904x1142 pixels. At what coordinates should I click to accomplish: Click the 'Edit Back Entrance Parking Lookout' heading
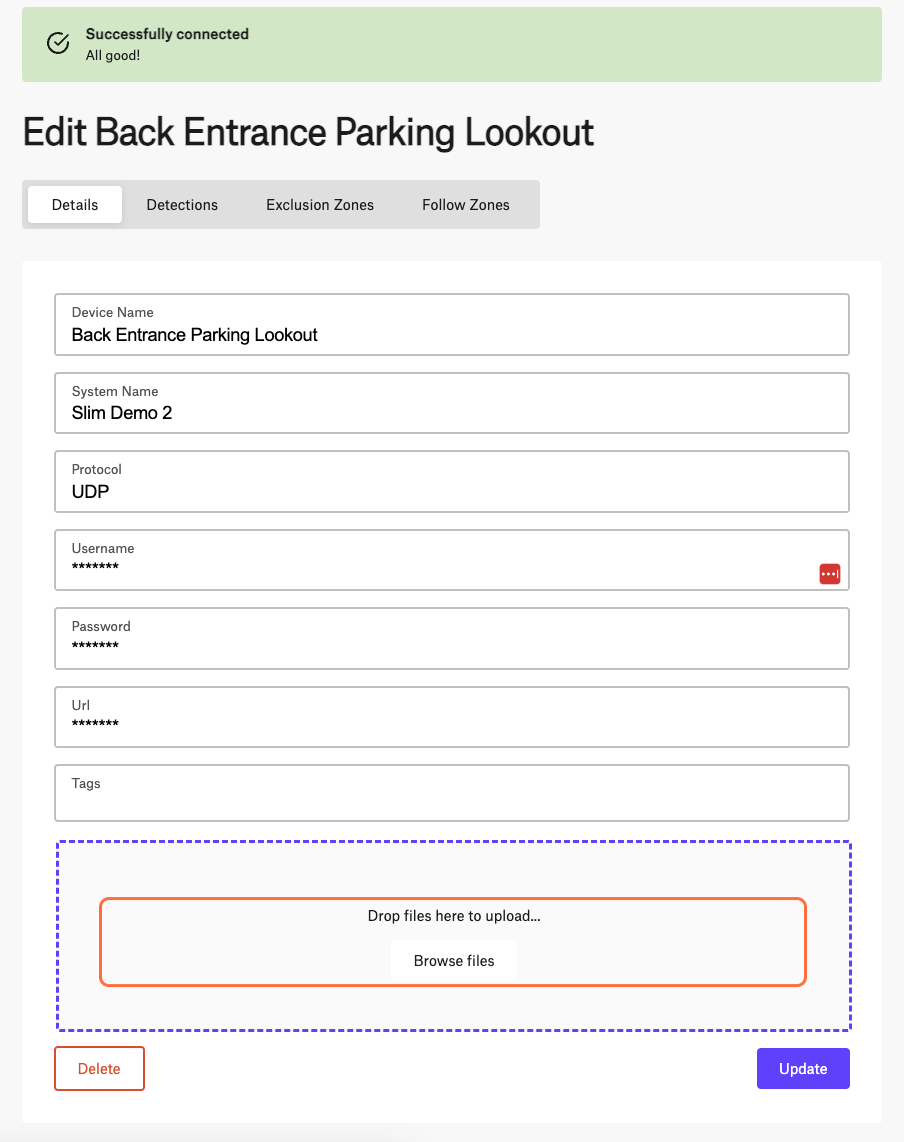[308, 133]
